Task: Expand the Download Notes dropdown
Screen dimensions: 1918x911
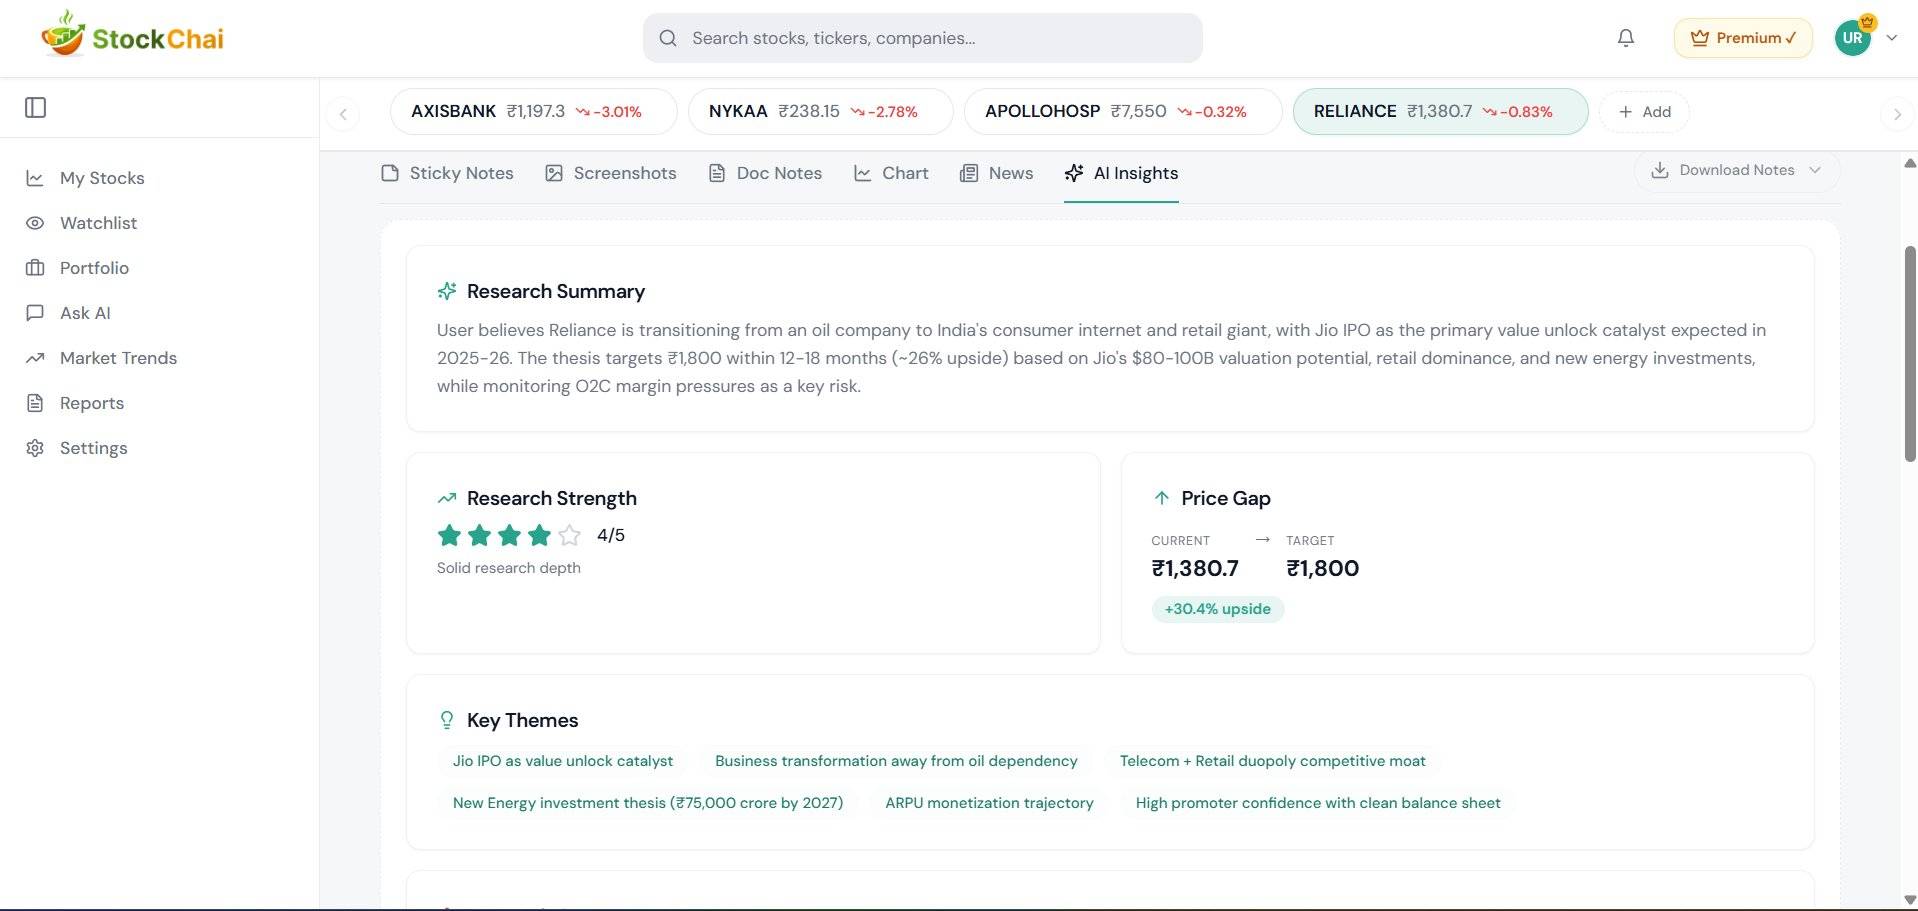Action: point(1736,169)
